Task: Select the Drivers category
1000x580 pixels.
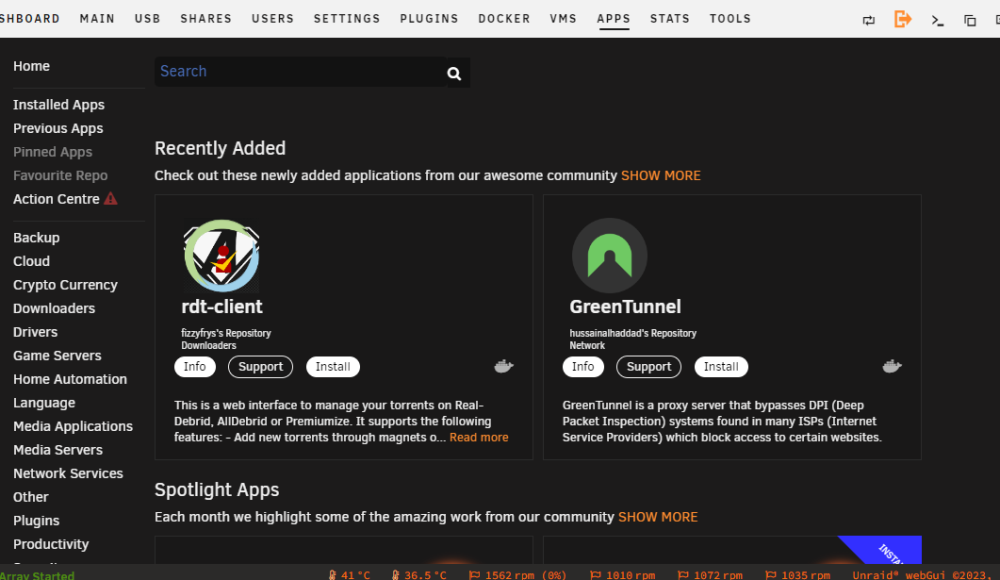Action: [x=35, y=332]
